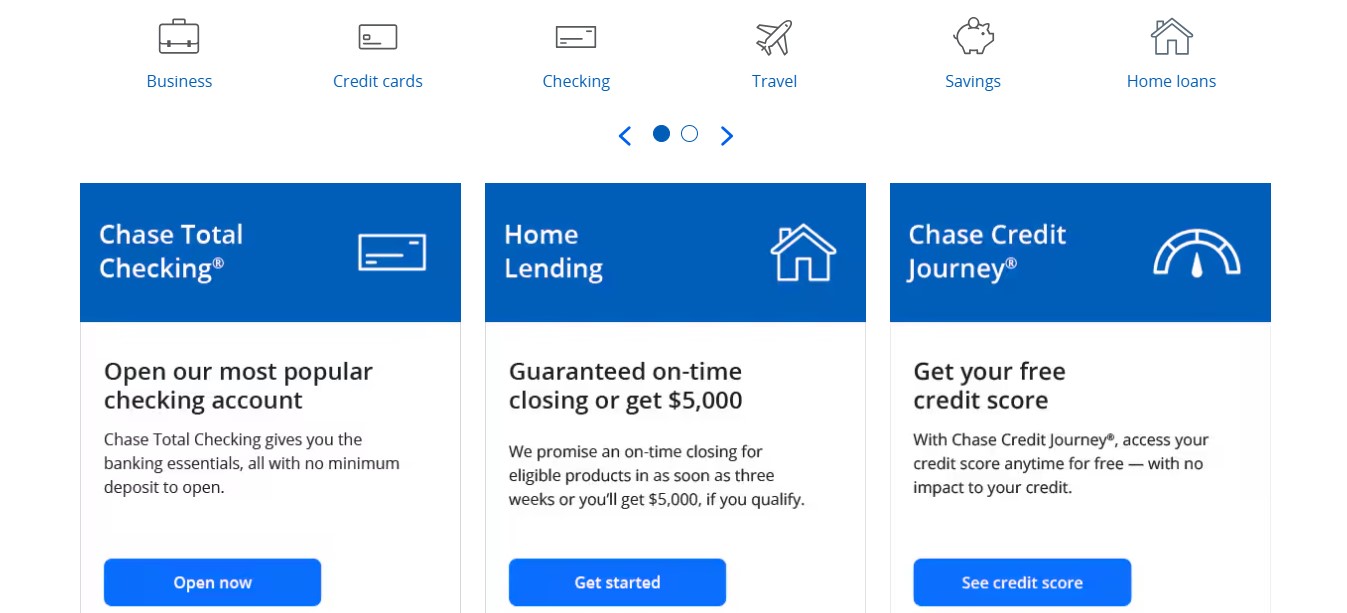Click the Business briefcase icon
1347x613 pixels.
[x=179, y=37]
